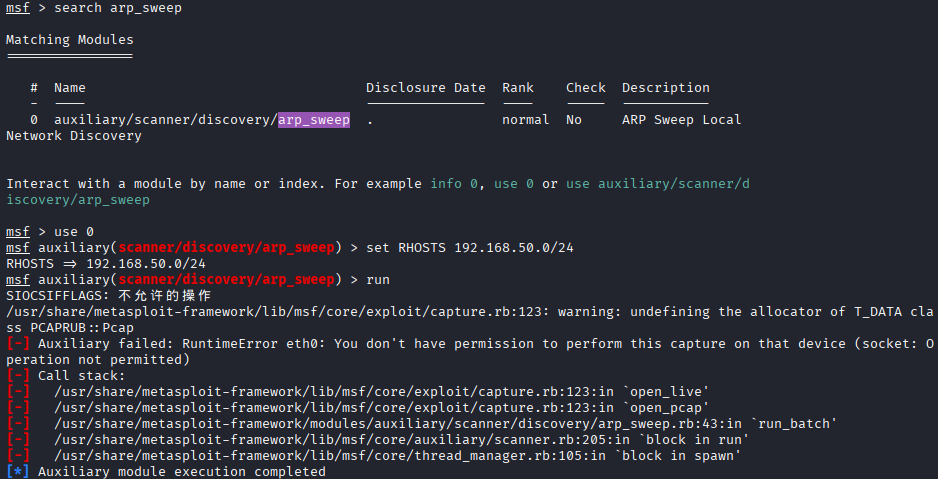Click the 'thread_manager.rb:105' block in spawn line
Image resolution: width=938 pixels, height=479 pixels.
tap(374, 456)
